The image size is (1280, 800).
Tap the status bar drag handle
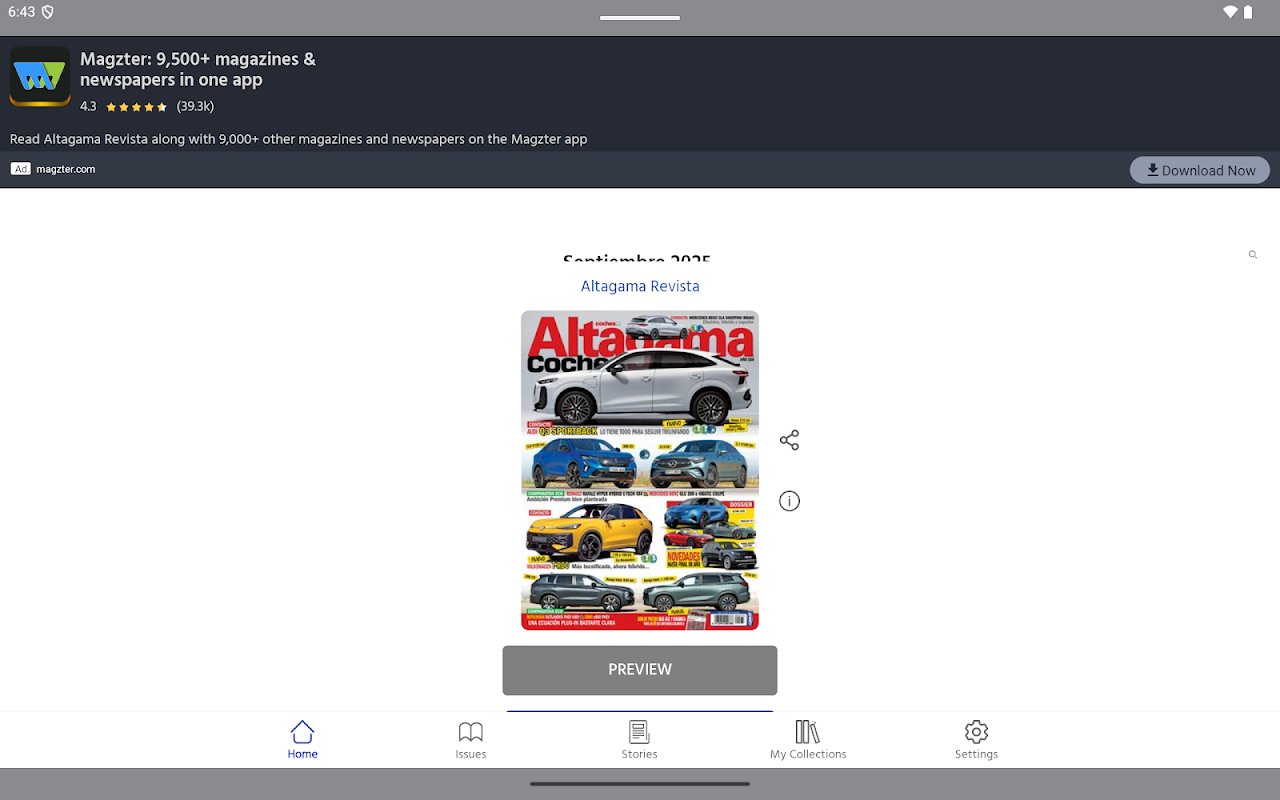(640, 18)
